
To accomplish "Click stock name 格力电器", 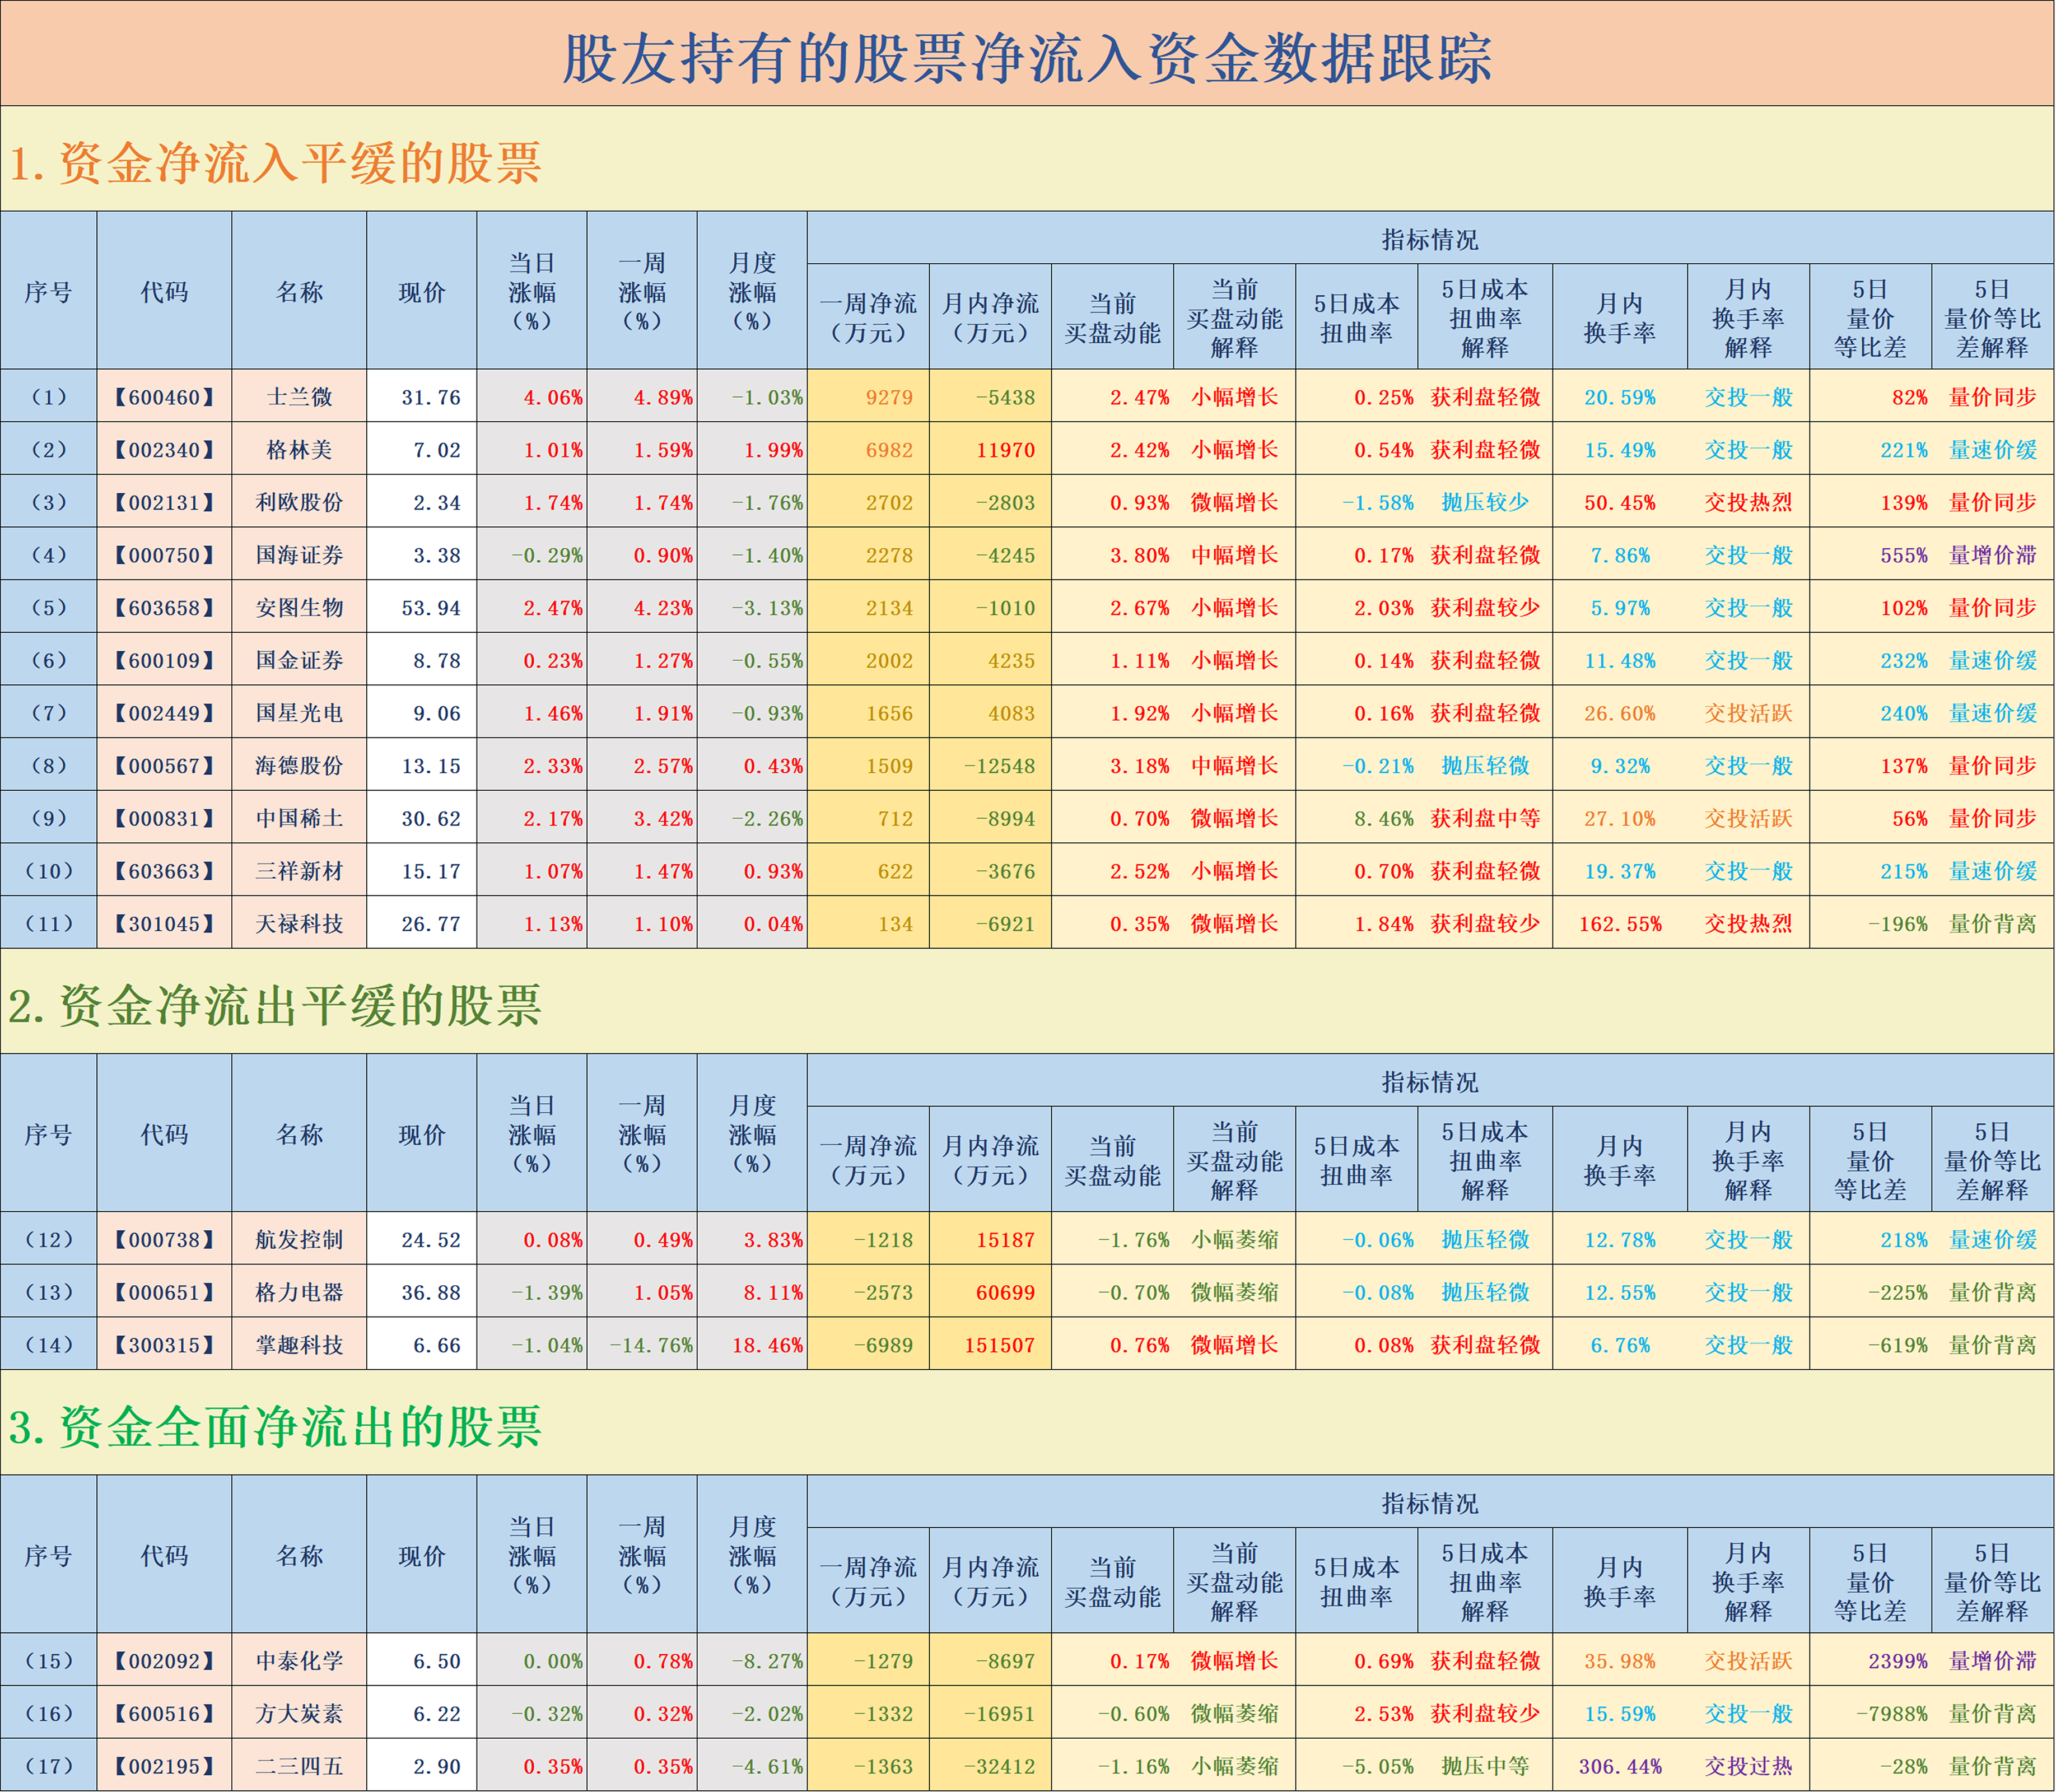I will click(x=299, y=1292).
